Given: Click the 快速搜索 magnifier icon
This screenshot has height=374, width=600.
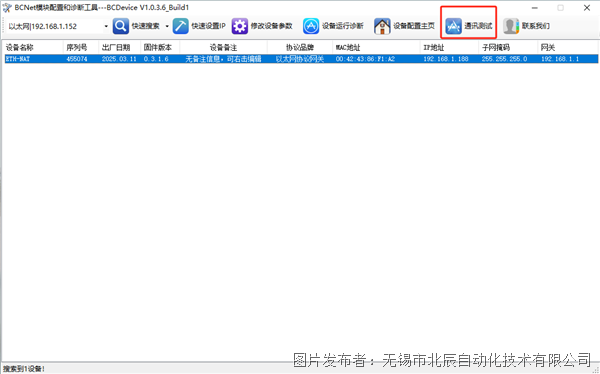Looking at the screenshot, I should (x=121, y=26).
